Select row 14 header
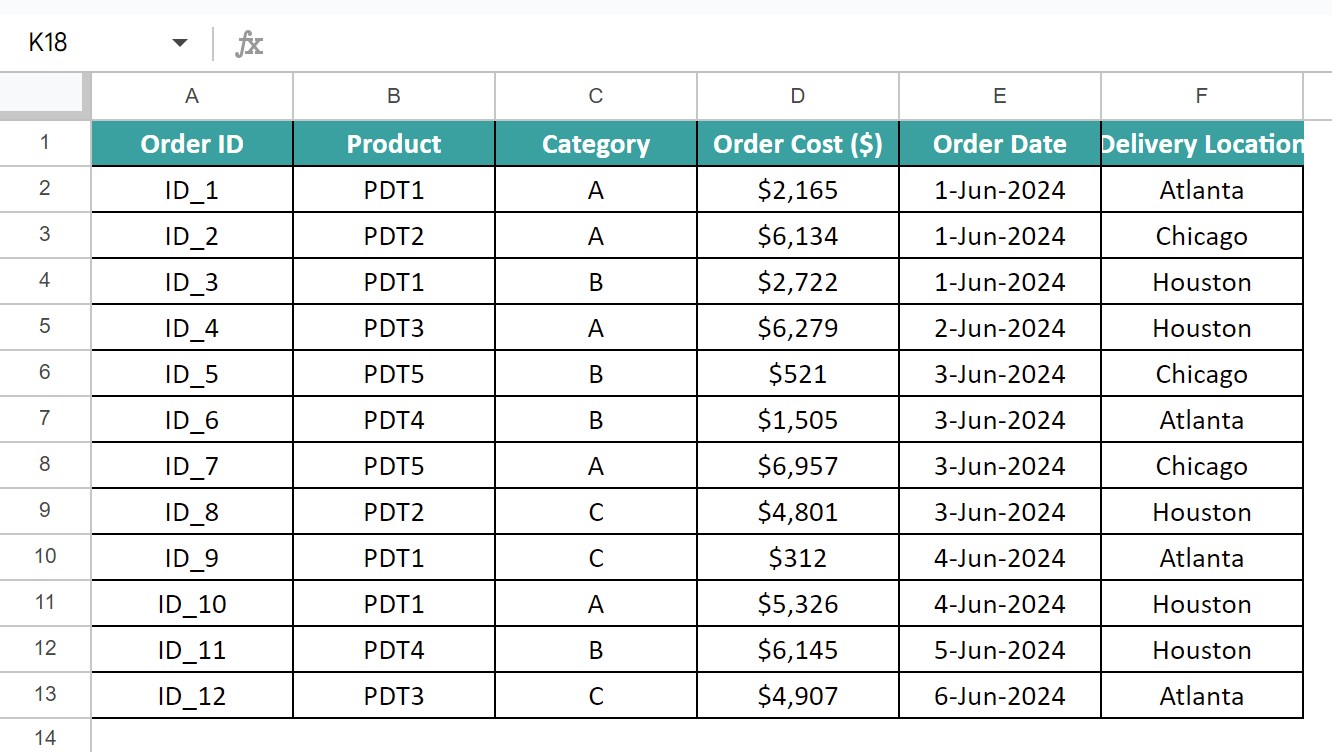 pyautogui.click(x=45, y=737)
